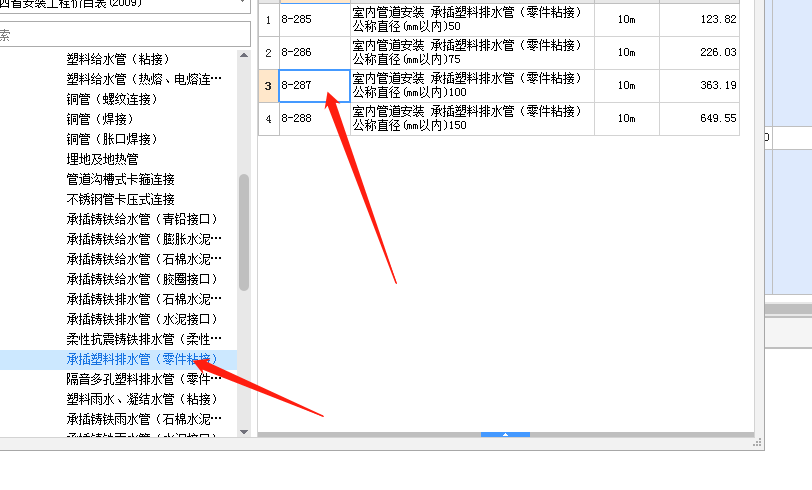Click scrollbar up arrow in tree list

(244, 55)
